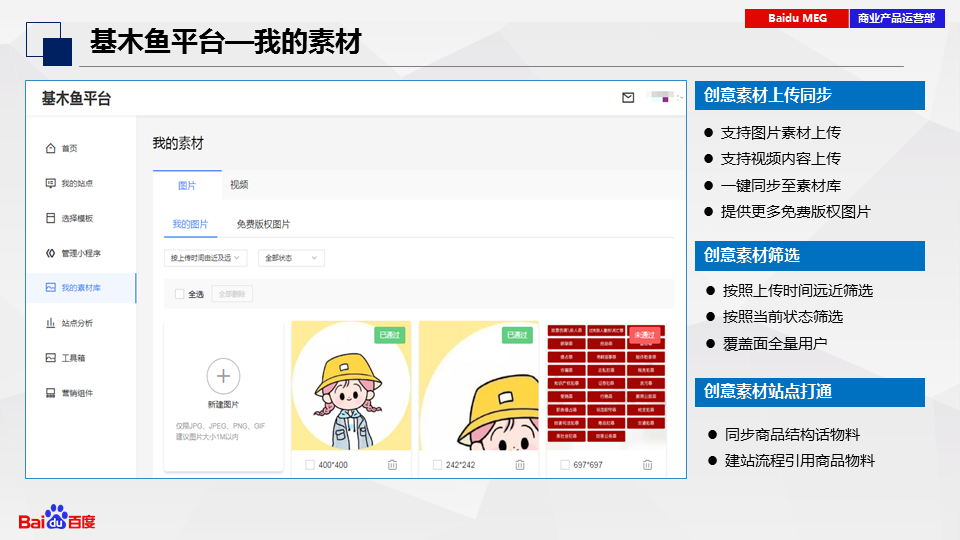Viewport: 960px width, 540px height.
Task: Open the cropped yellow hat close-up thumbnail
Action: pyautogui.click(x=479, y=386)
